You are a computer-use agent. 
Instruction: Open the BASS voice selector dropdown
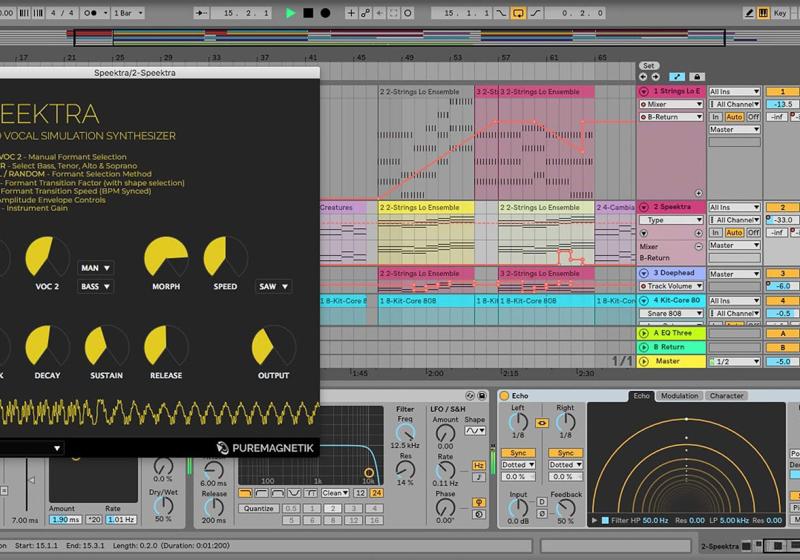96,286
